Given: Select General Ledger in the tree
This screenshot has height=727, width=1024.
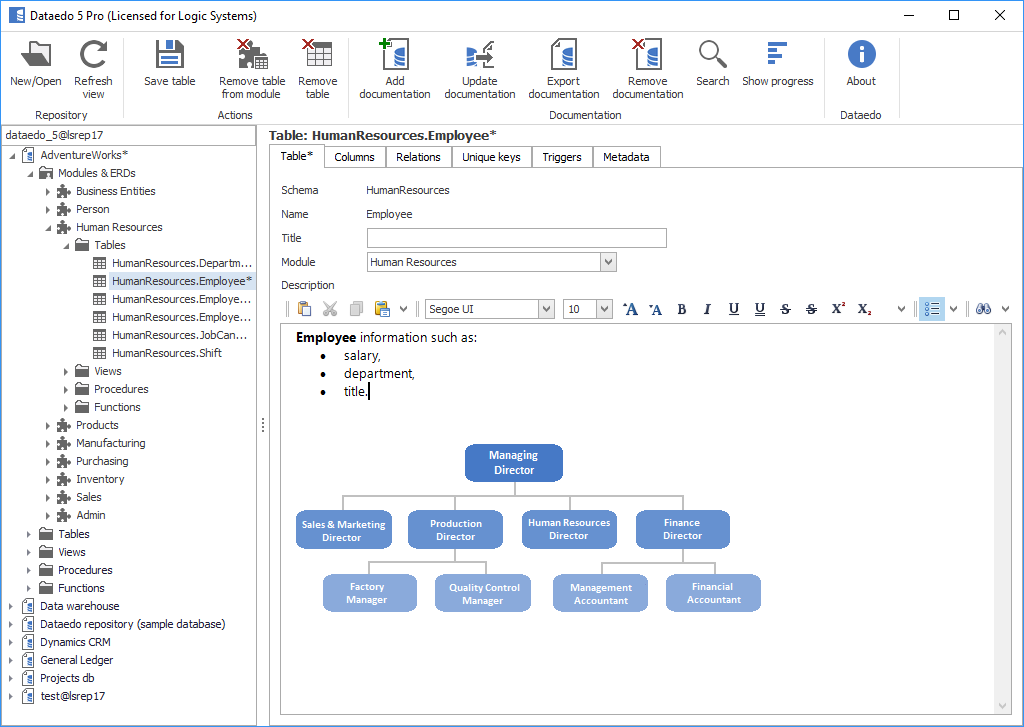Looking at the screenshot, I should click(x=76, y=660).
